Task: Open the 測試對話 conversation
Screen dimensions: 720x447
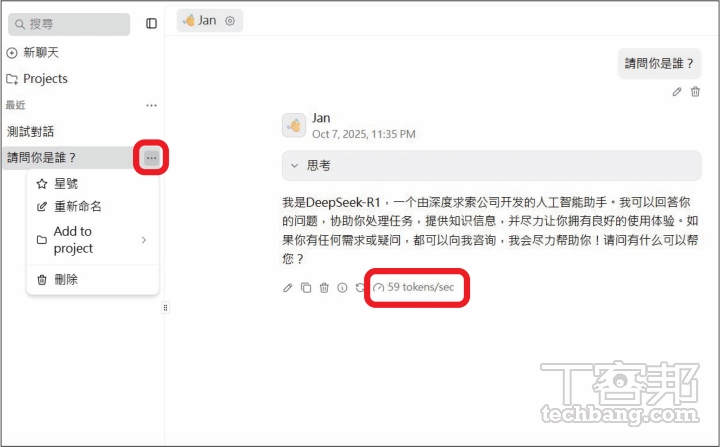Action: [x=30, y=132]
